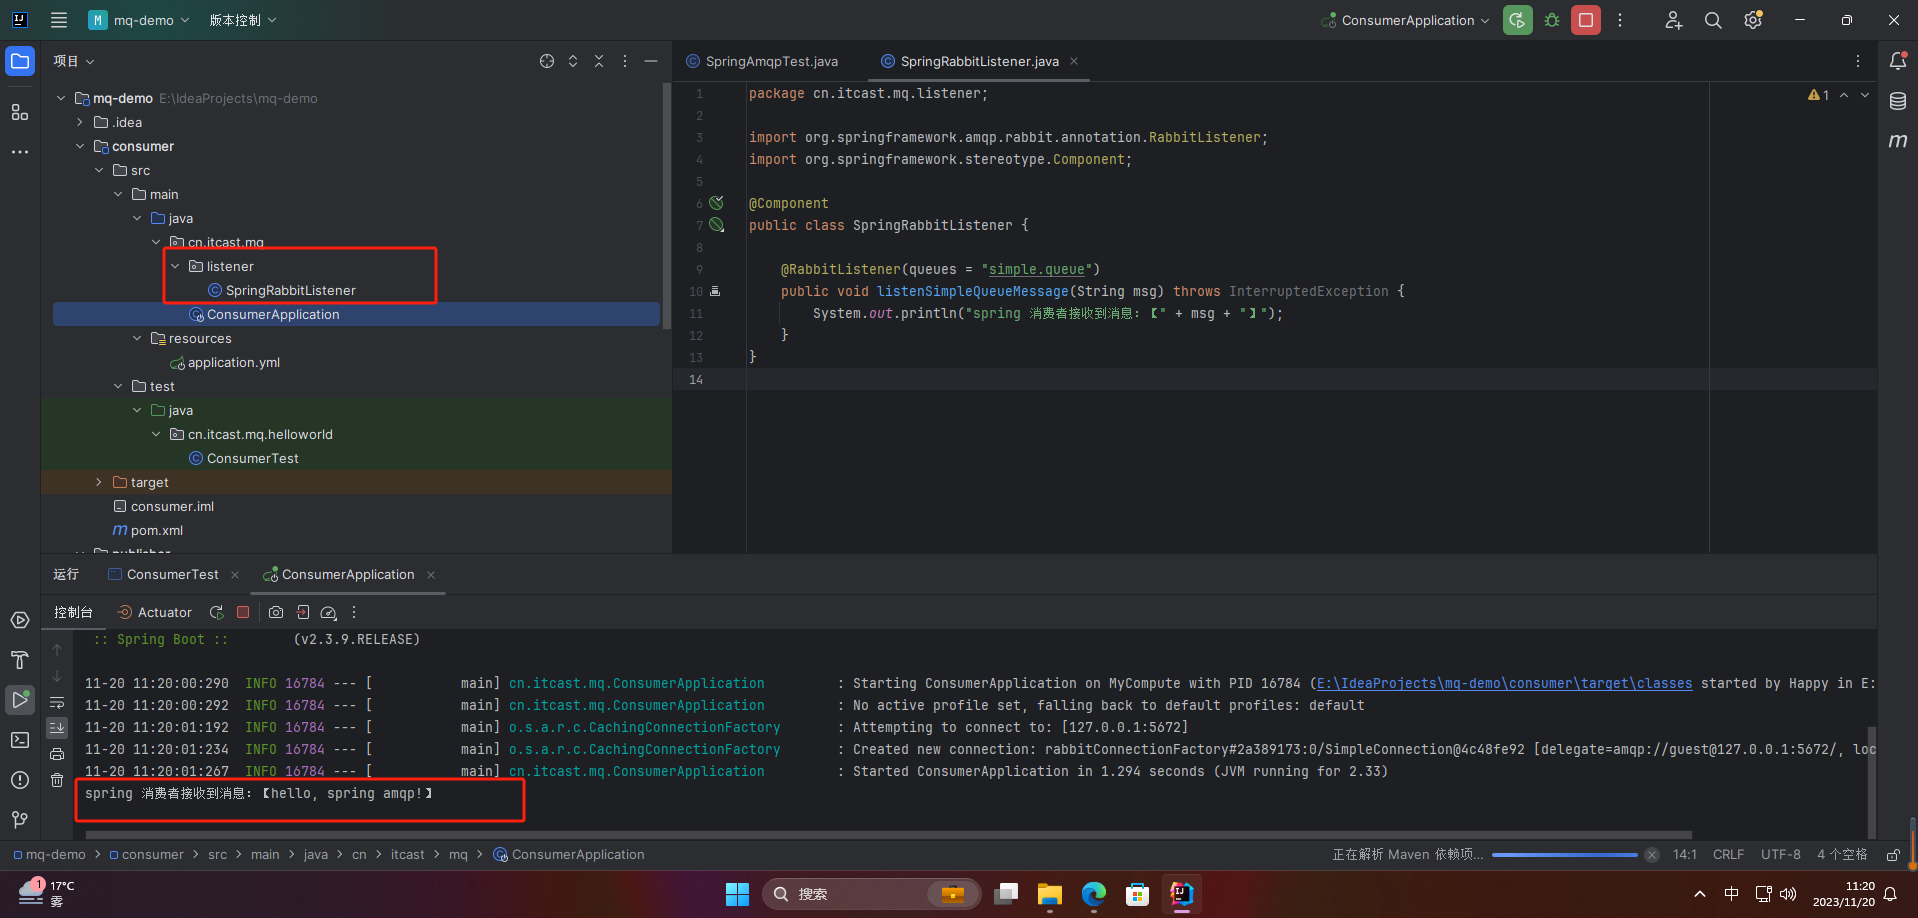Image resolution: width=1918 pixels, height=918 pixels.
Task: Open the ConsumerApplication run configuration dropdown
Action: click(1405, 20)
